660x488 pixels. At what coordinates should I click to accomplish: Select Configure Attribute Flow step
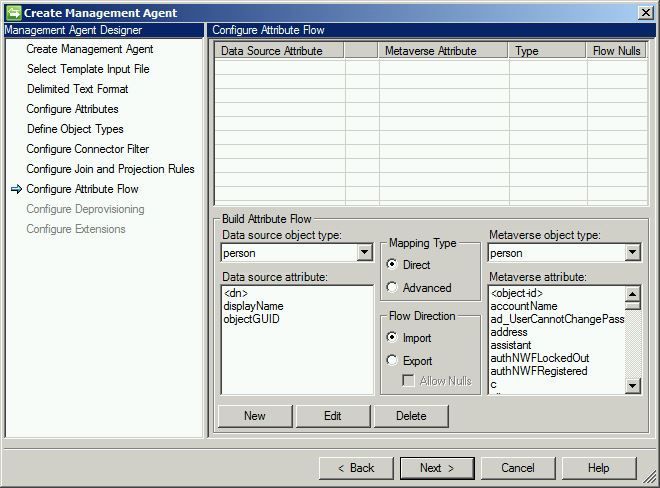[x=82, y=189]
